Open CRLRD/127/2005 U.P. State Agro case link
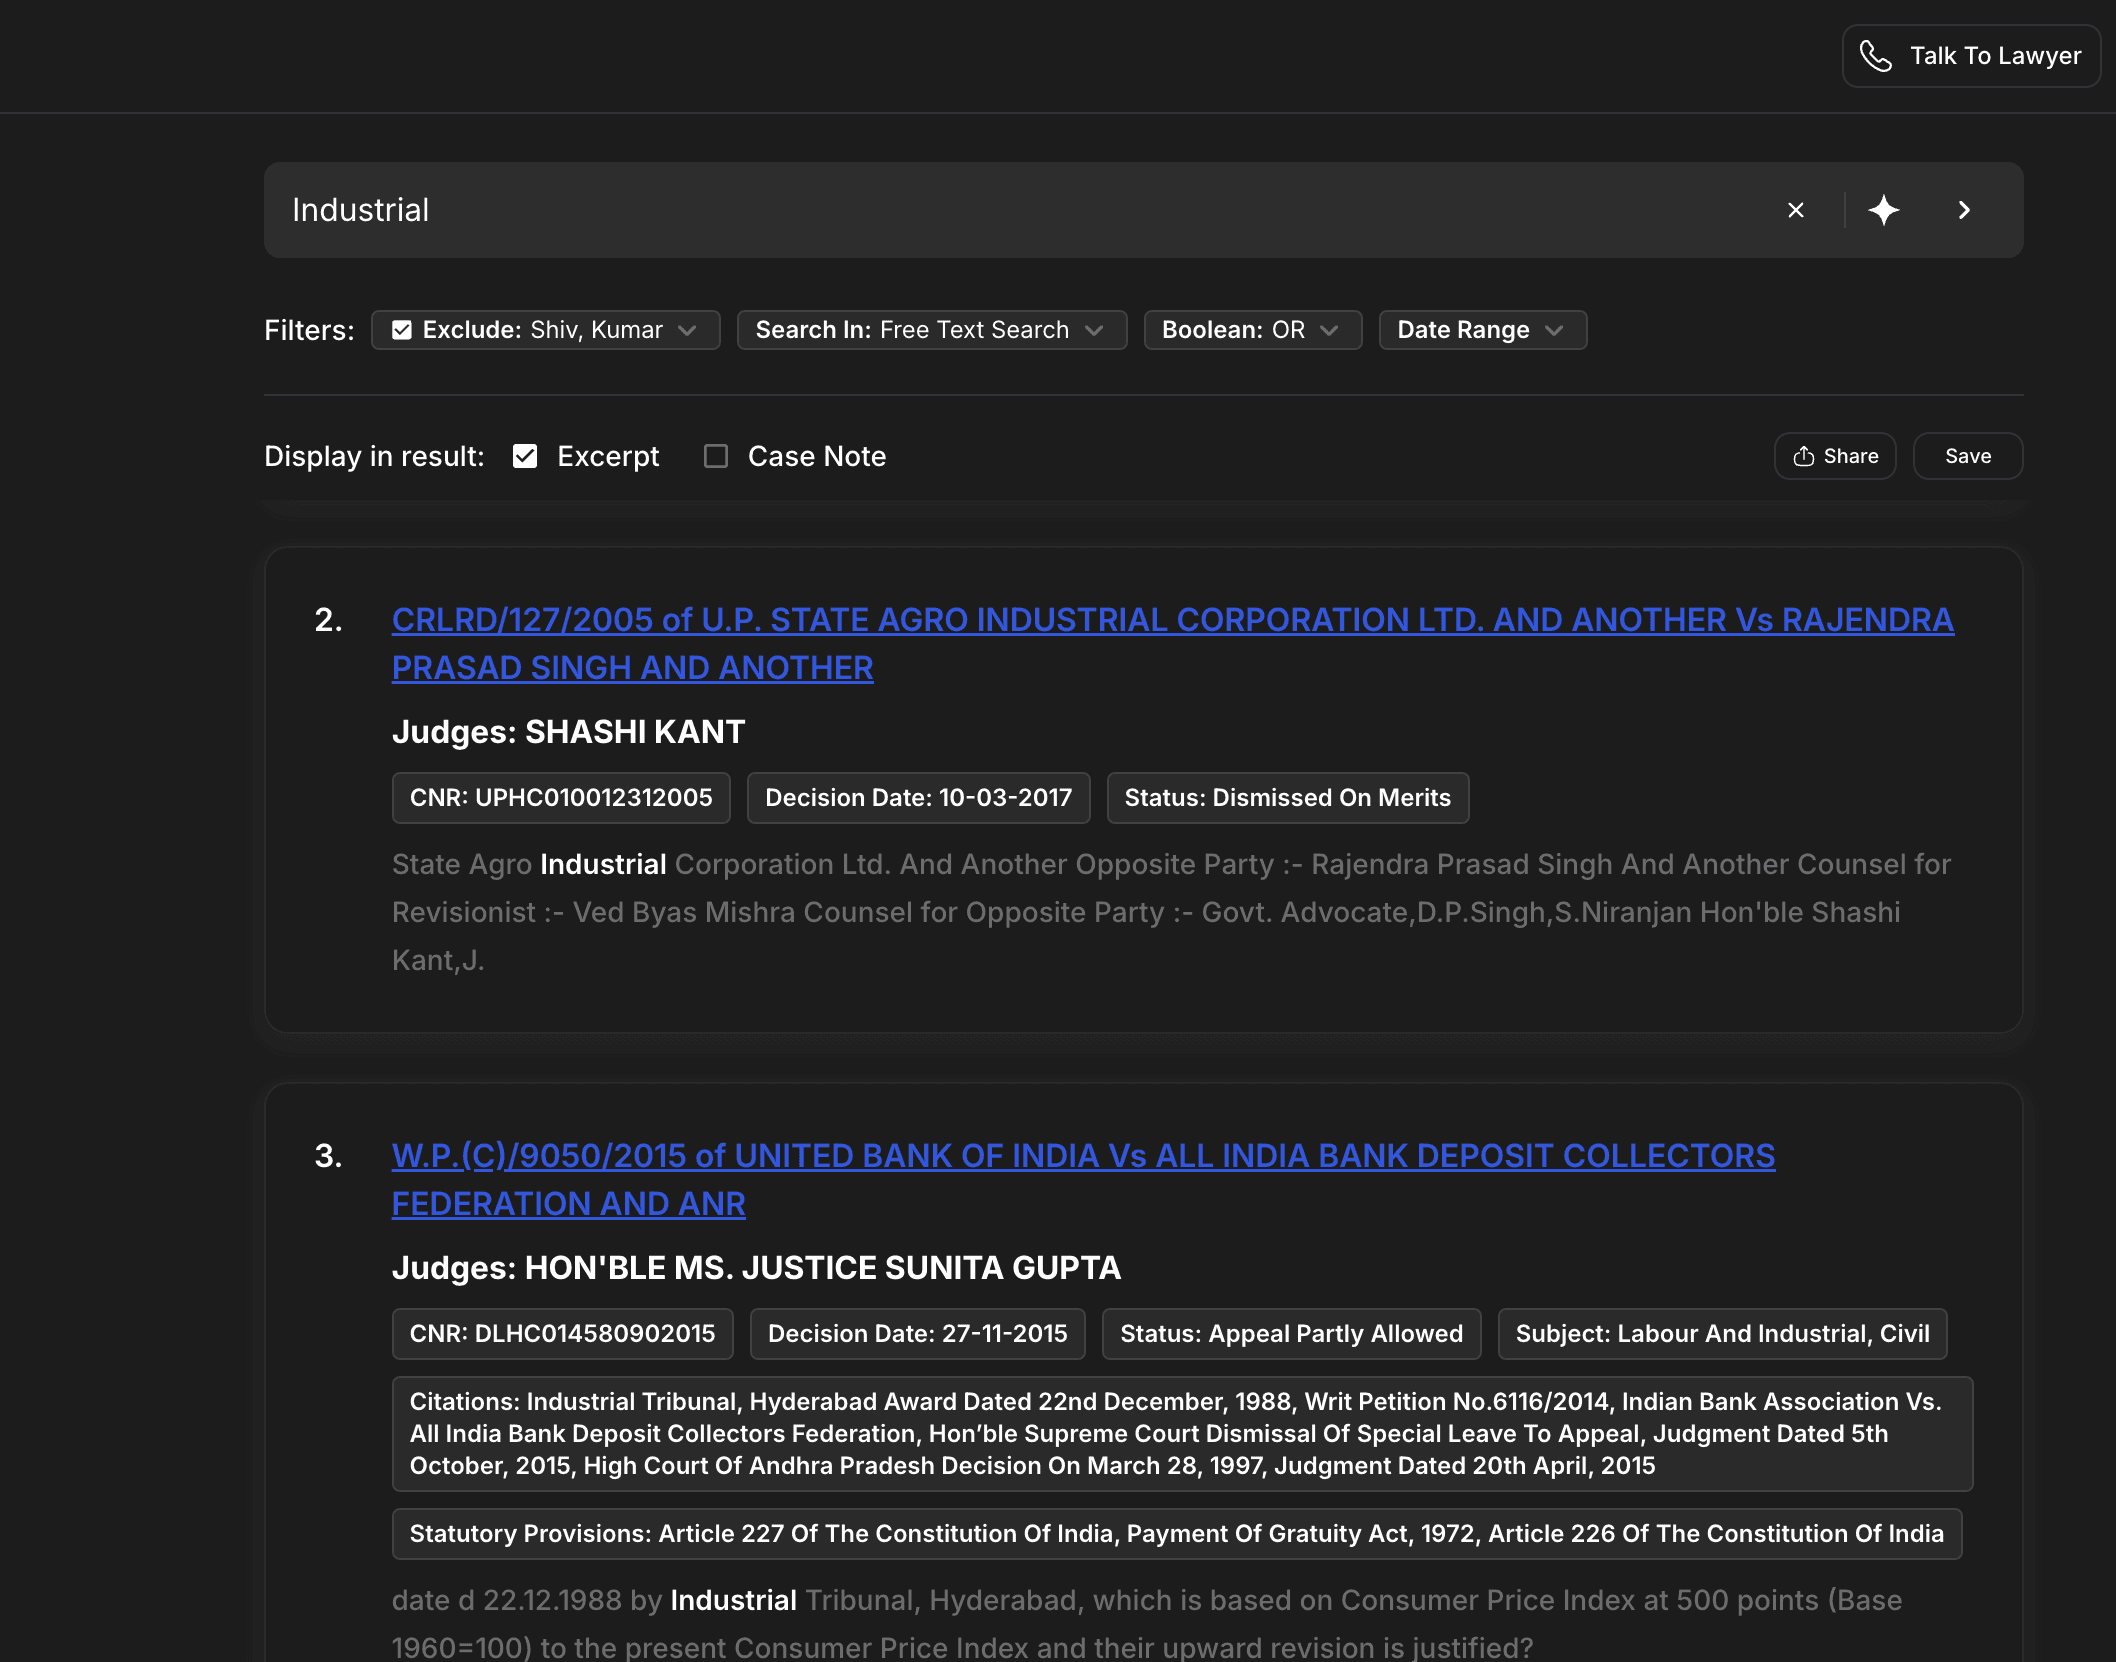The image size is (2116, 1662). 1172,644
